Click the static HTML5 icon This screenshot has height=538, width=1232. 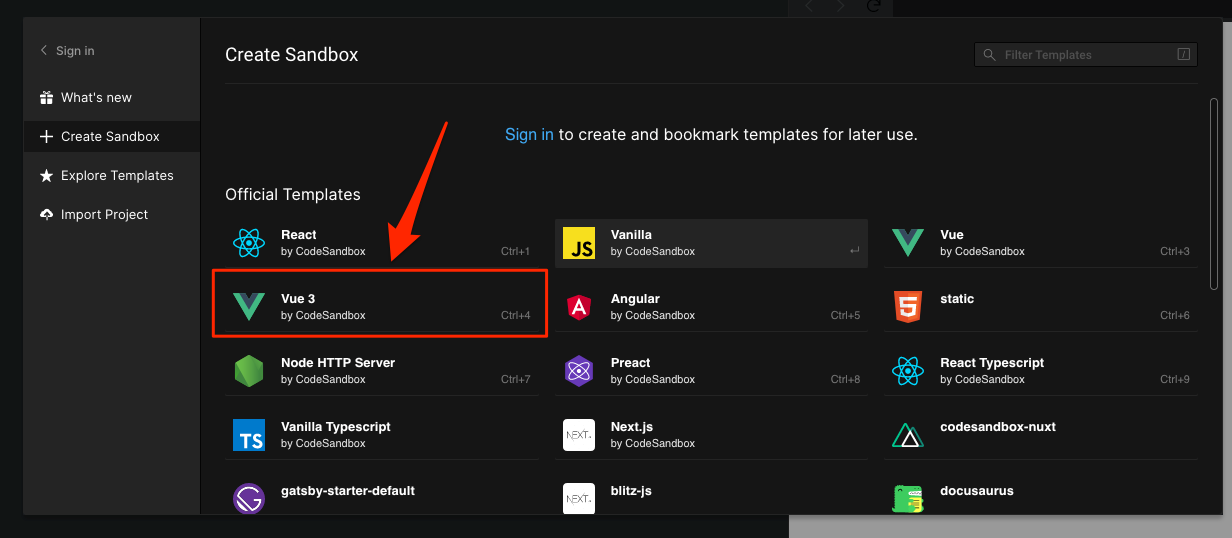click(x=908, y=307)
